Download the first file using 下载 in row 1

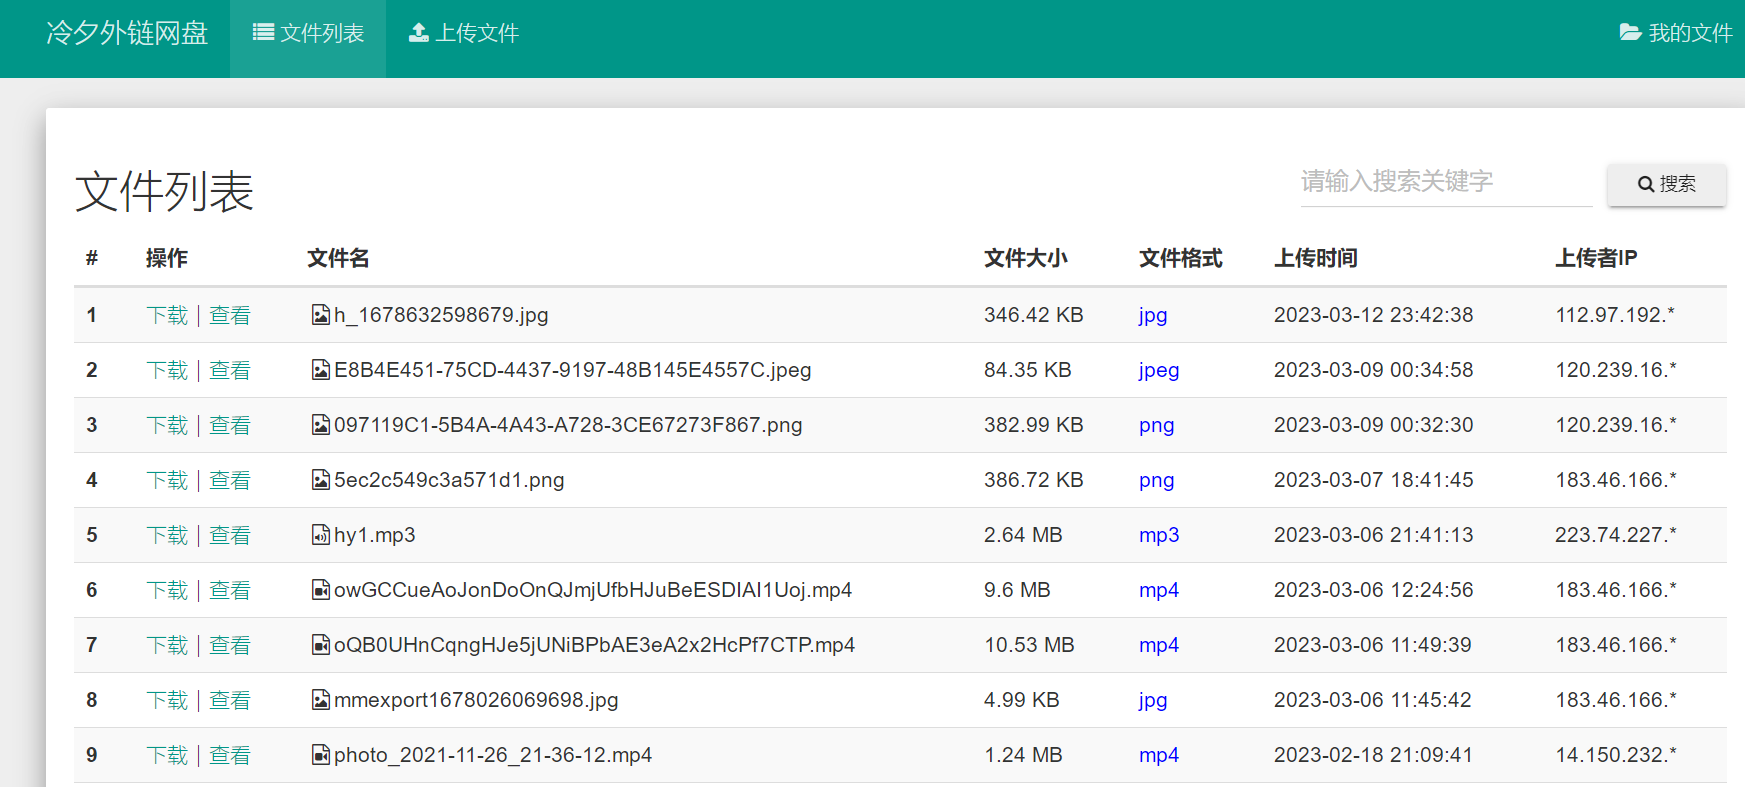[167, 316]
